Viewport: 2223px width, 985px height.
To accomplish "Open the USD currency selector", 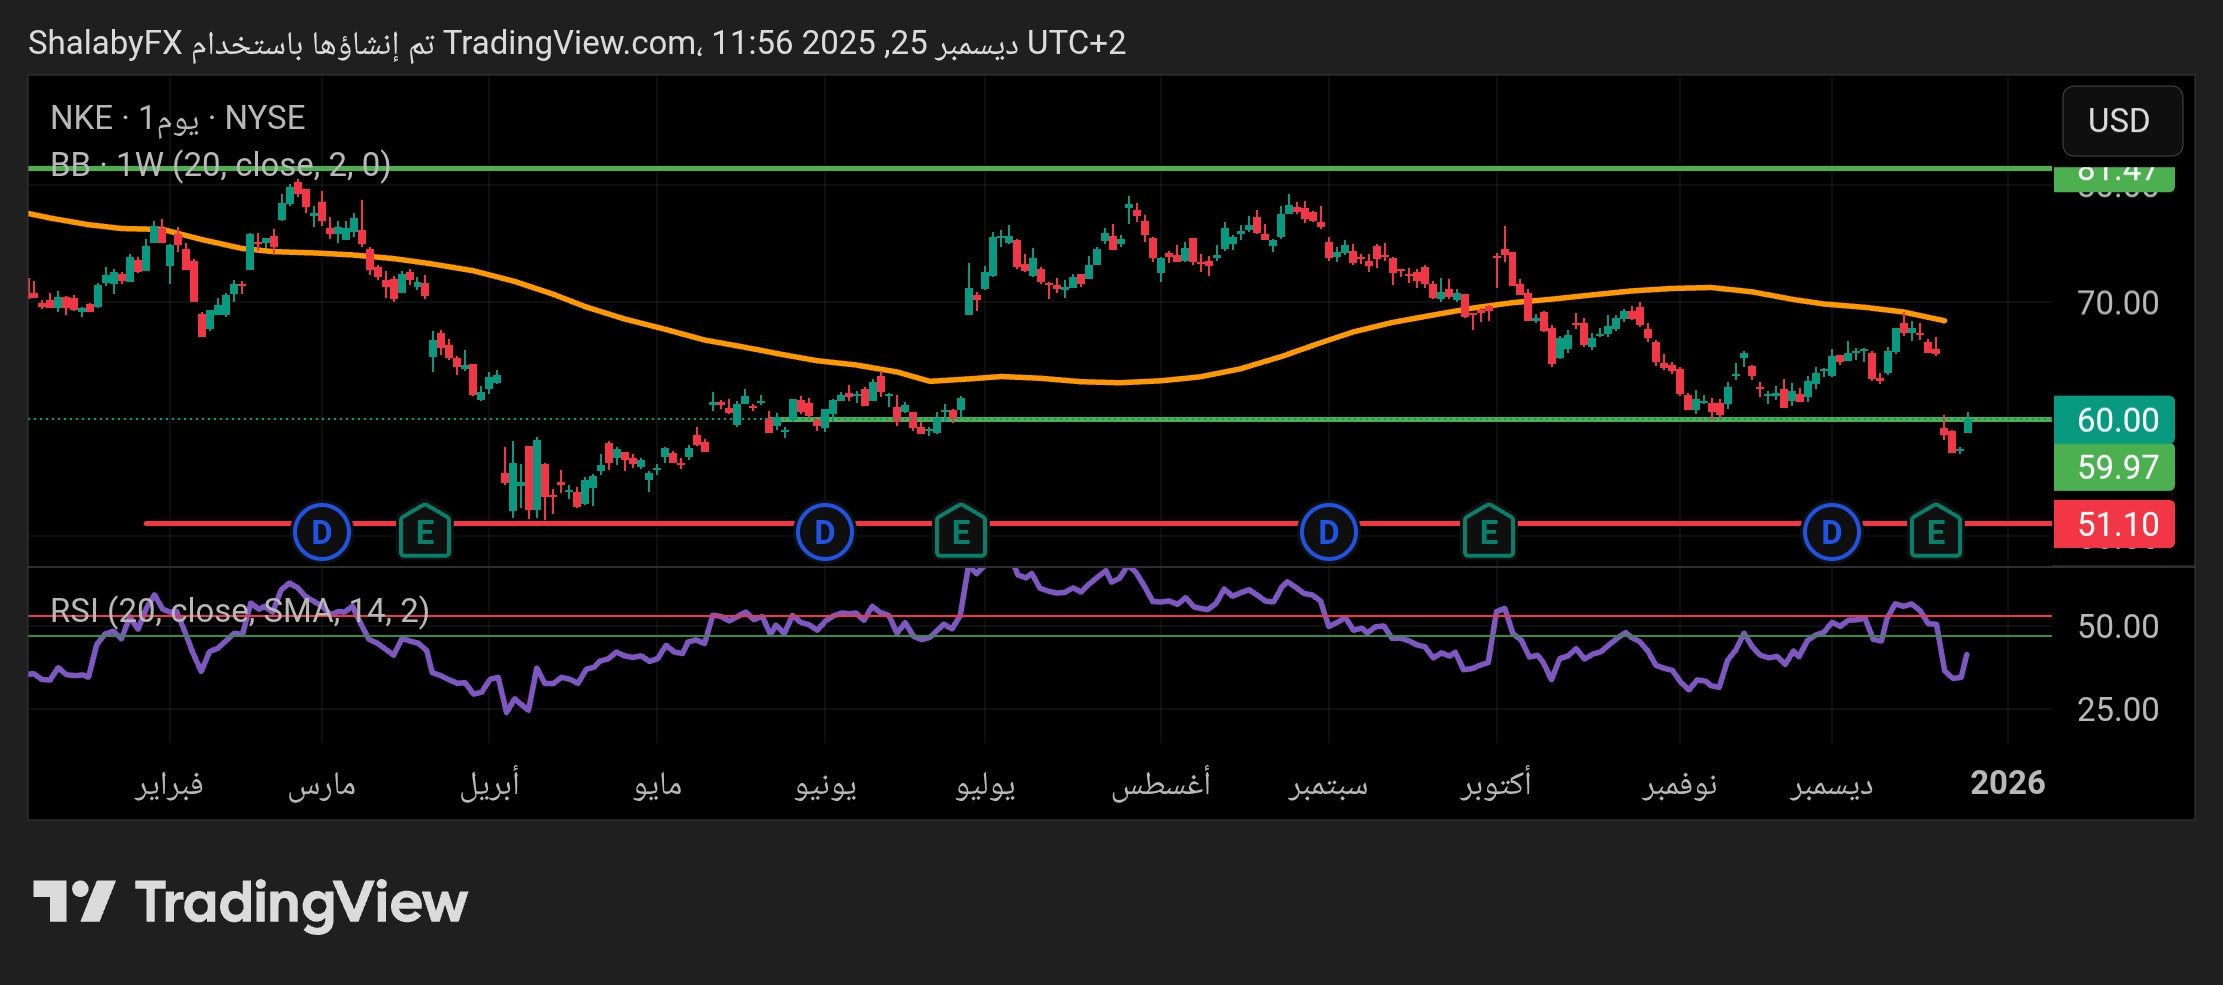I will (x=2119, y=121).
